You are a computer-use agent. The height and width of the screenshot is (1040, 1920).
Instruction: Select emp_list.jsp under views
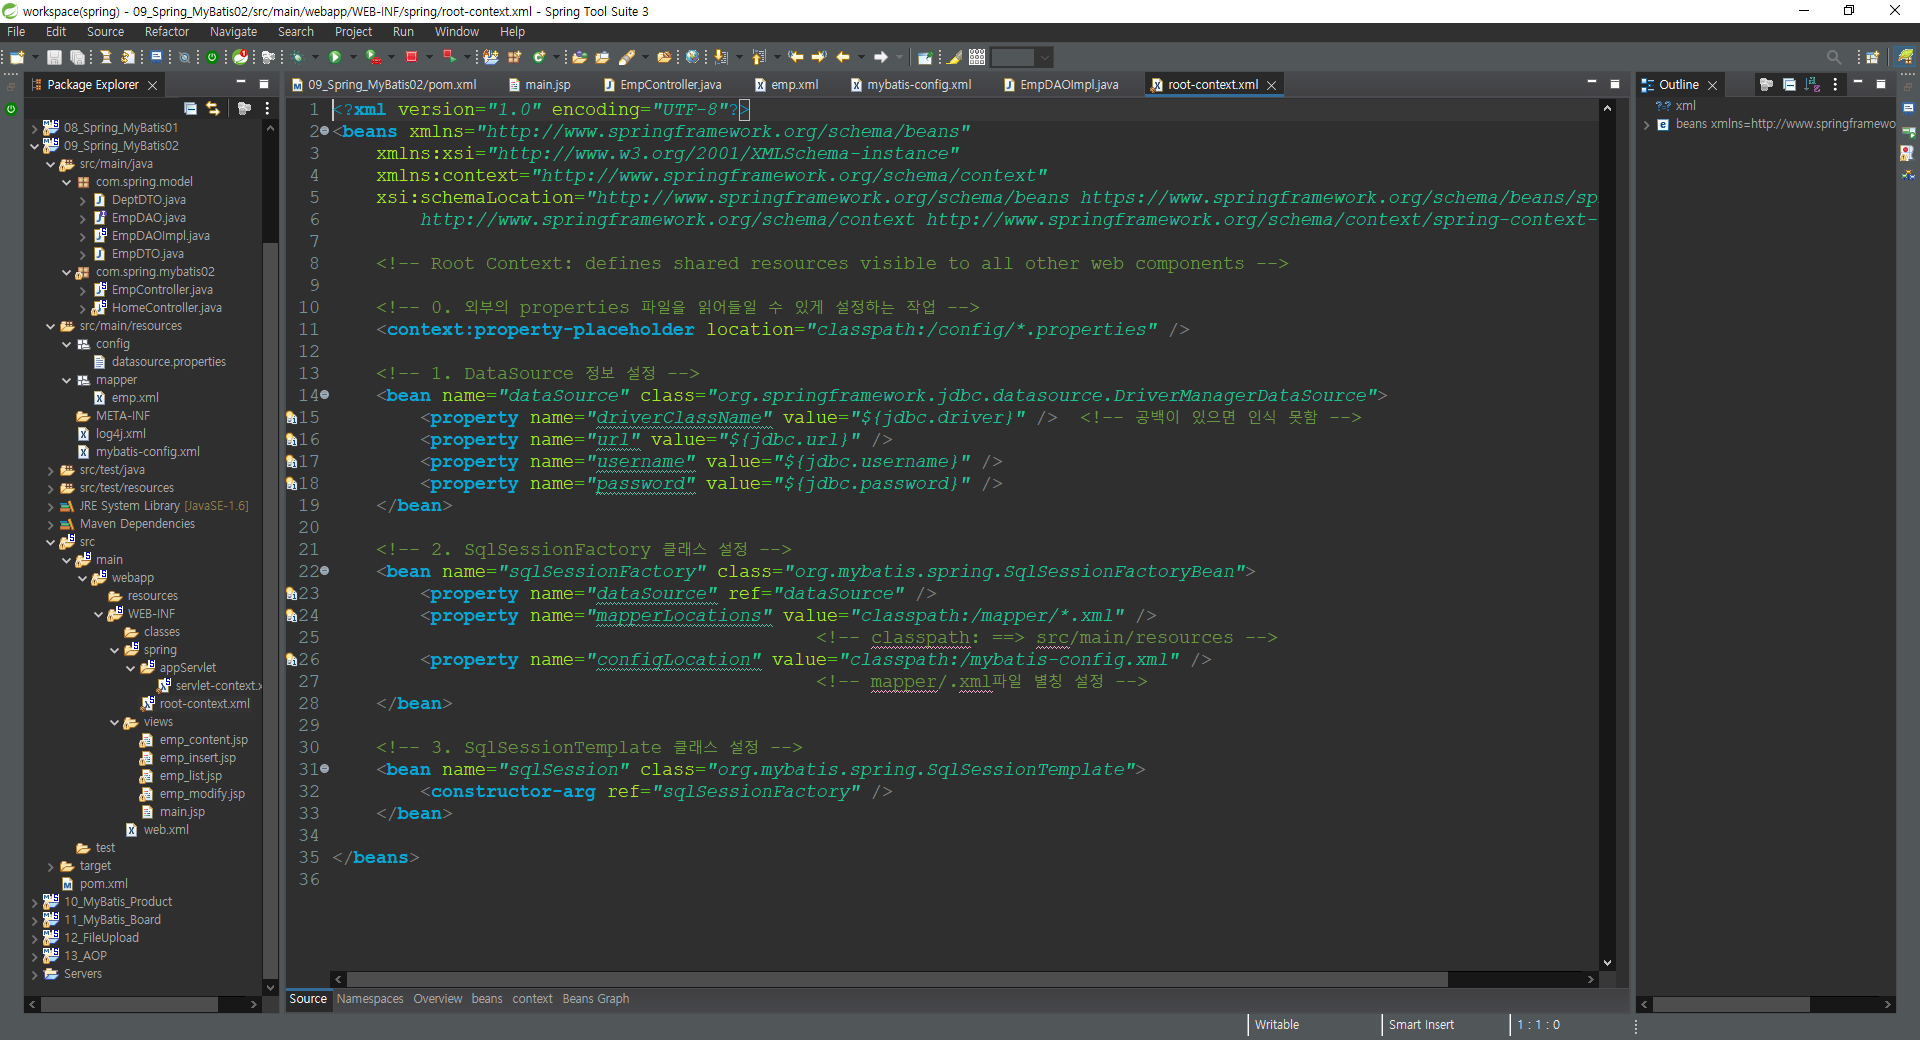191,776
